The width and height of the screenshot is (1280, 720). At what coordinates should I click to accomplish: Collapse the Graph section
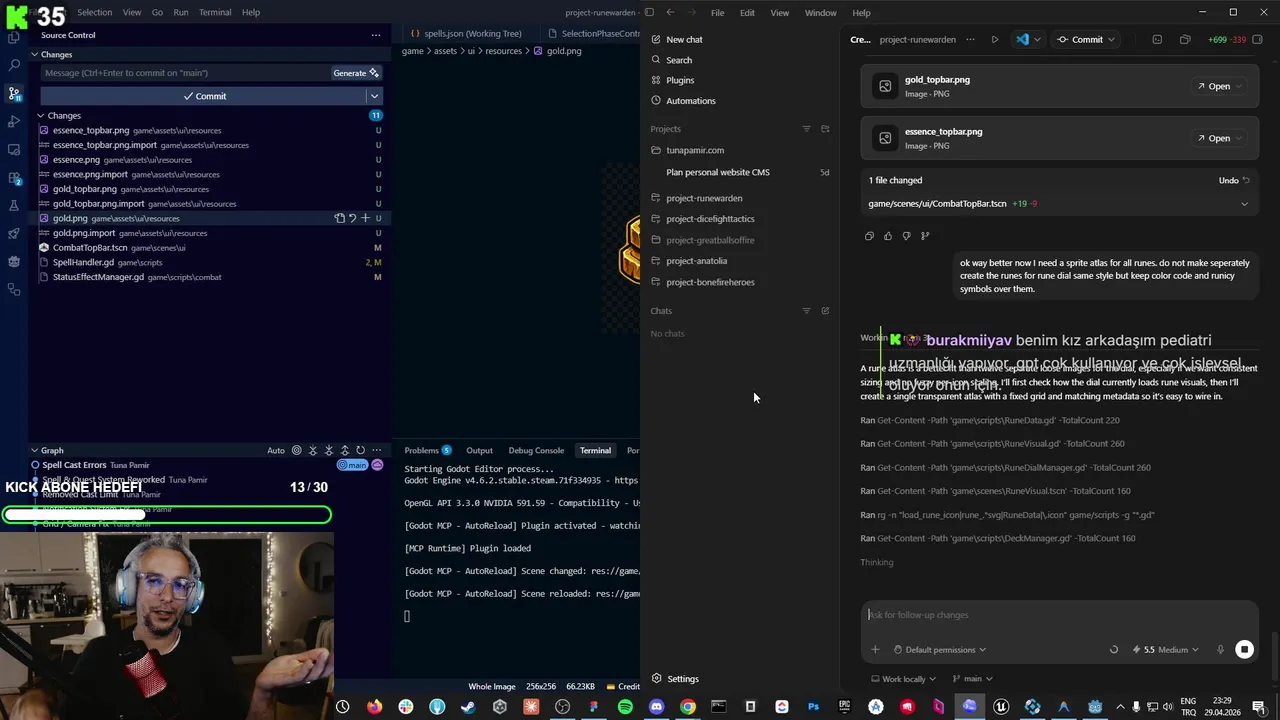pos(52,450)
